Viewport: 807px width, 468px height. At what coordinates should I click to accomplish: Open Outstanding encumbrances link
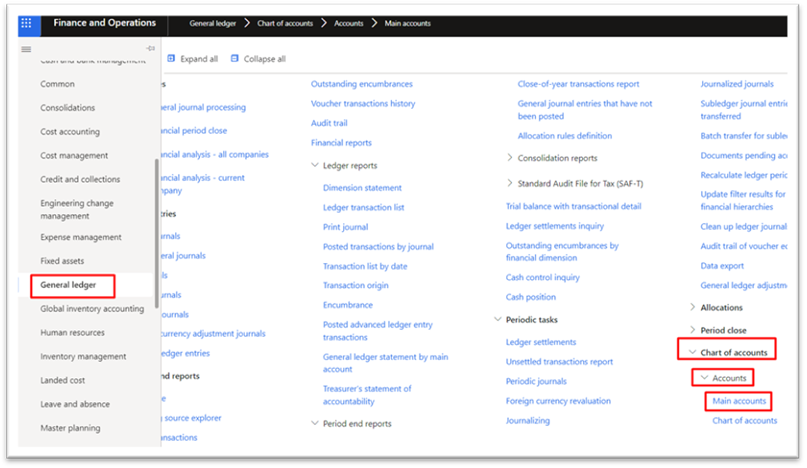point(362,84)
